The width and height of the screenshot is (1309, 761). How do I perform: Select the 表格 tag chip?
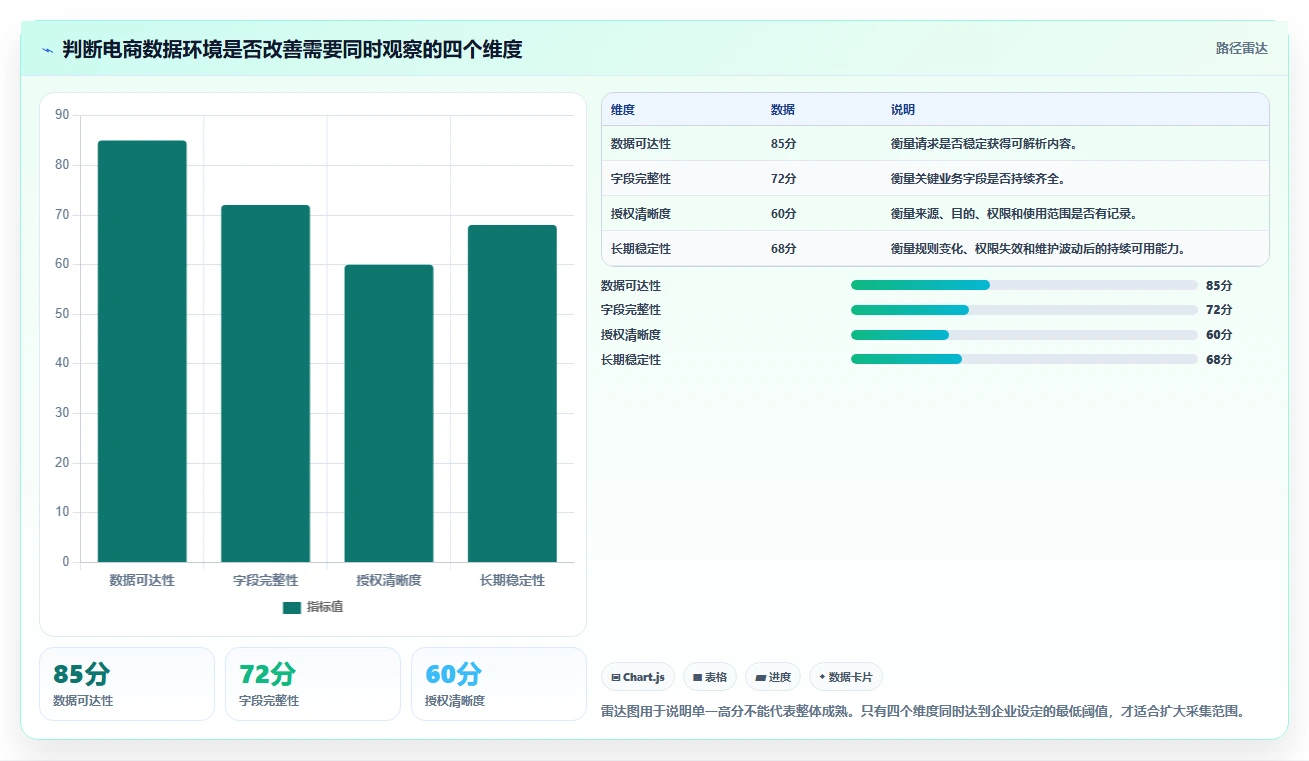710,677
